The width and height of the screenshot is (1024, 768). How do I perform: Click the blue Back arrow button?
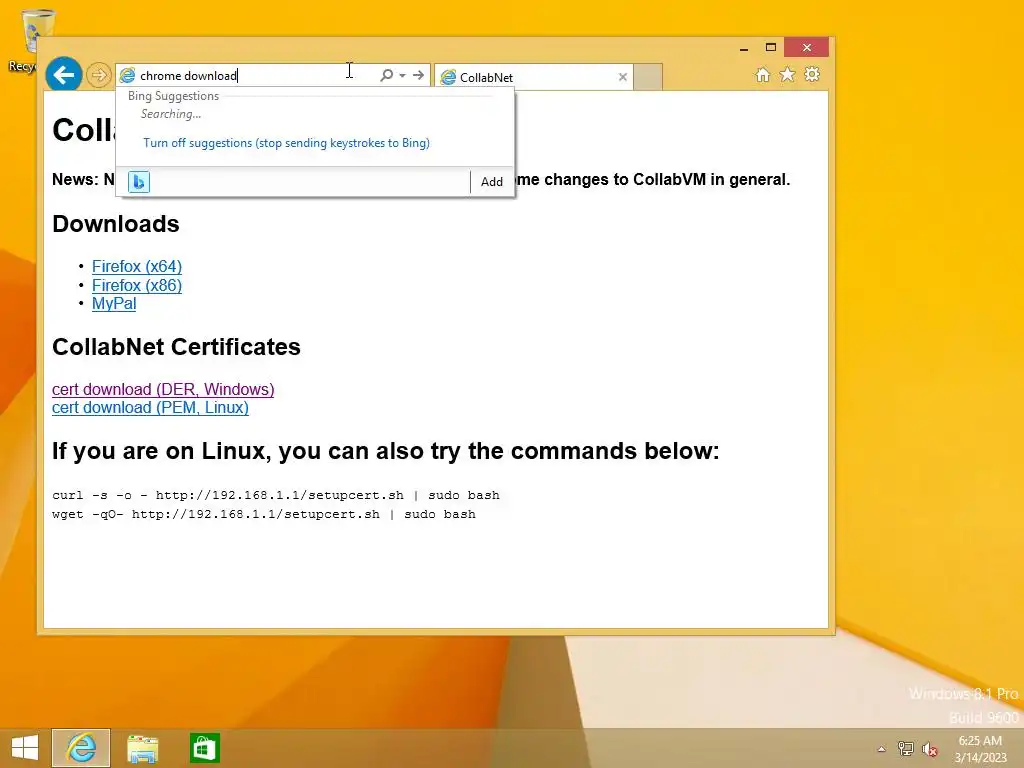[64, 75]
